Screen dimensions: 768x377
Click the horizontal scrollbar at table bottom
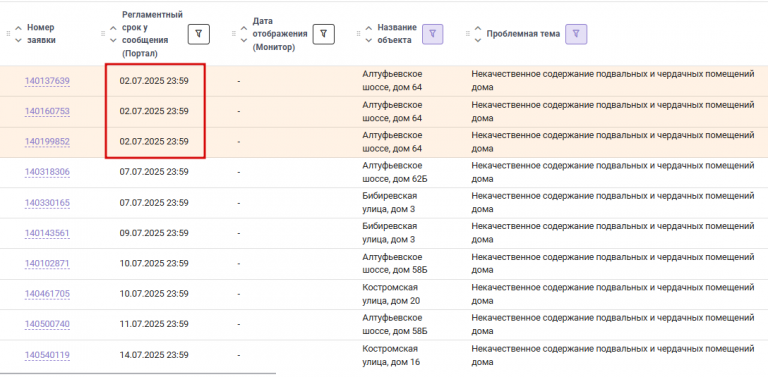coord(138,374)
